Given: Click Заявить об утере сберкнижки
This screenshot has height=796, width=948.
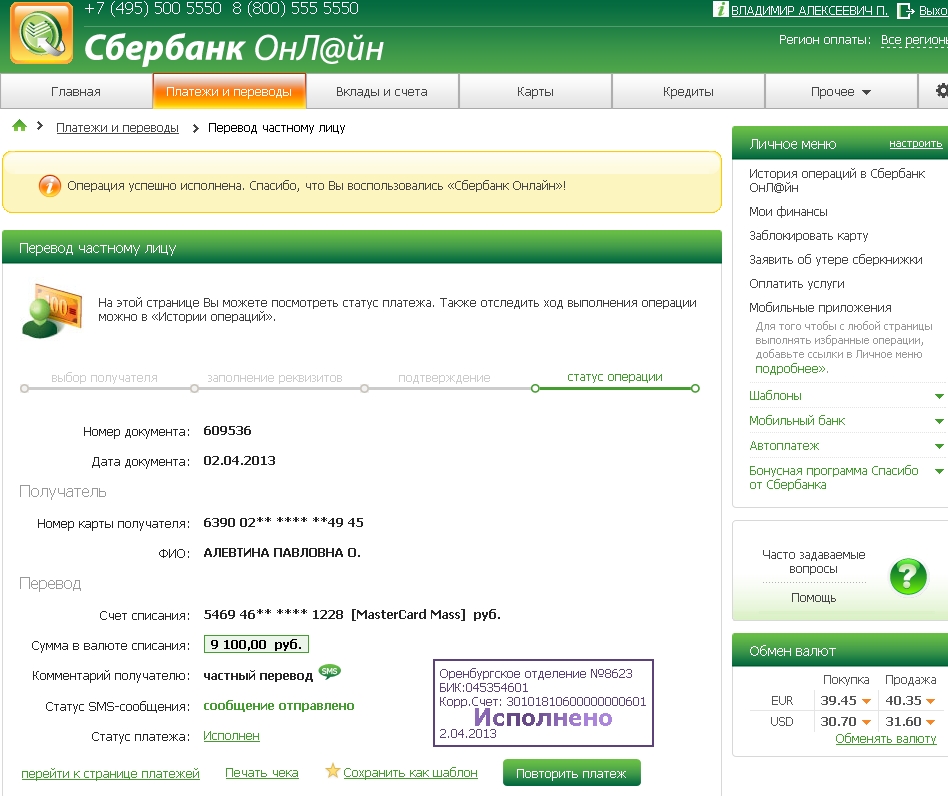Looking at the screenshot, I should [x=836, y=259].
